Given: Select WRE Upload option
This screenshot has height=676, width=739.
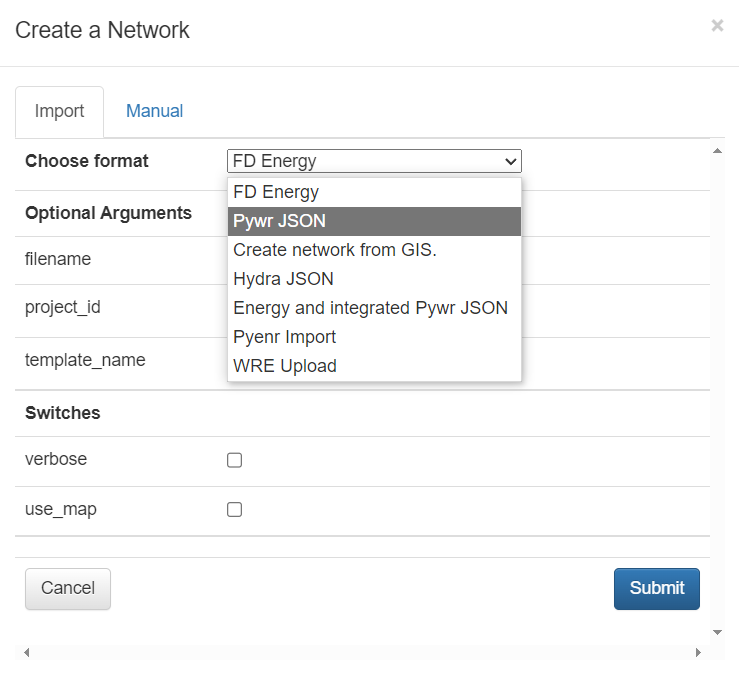Looking at the screenshot, I should 285,366.
